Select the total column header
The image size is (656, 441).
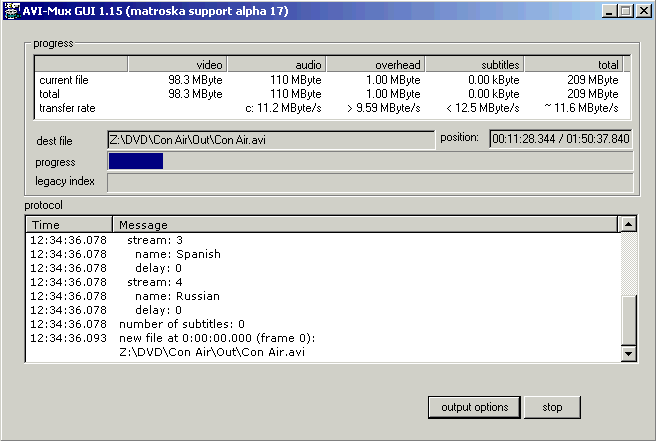[574, 64]
